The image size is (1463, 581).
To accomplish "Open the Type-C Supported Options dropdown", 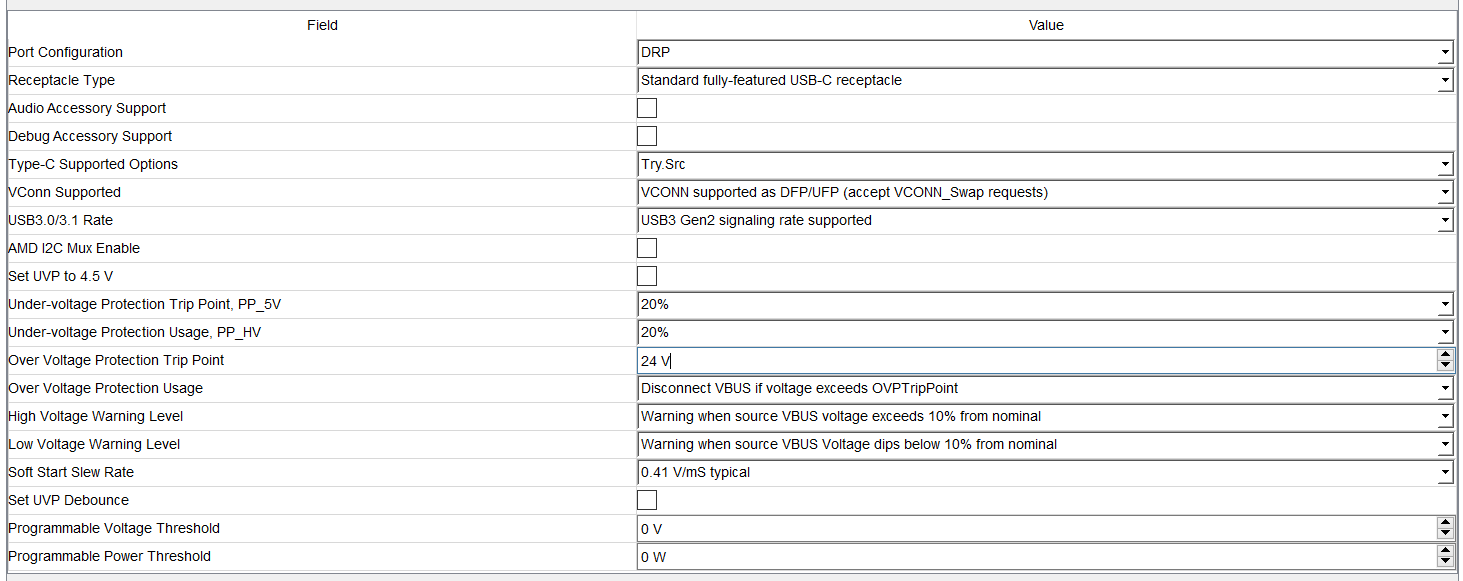I will (x=1445, y=164).
